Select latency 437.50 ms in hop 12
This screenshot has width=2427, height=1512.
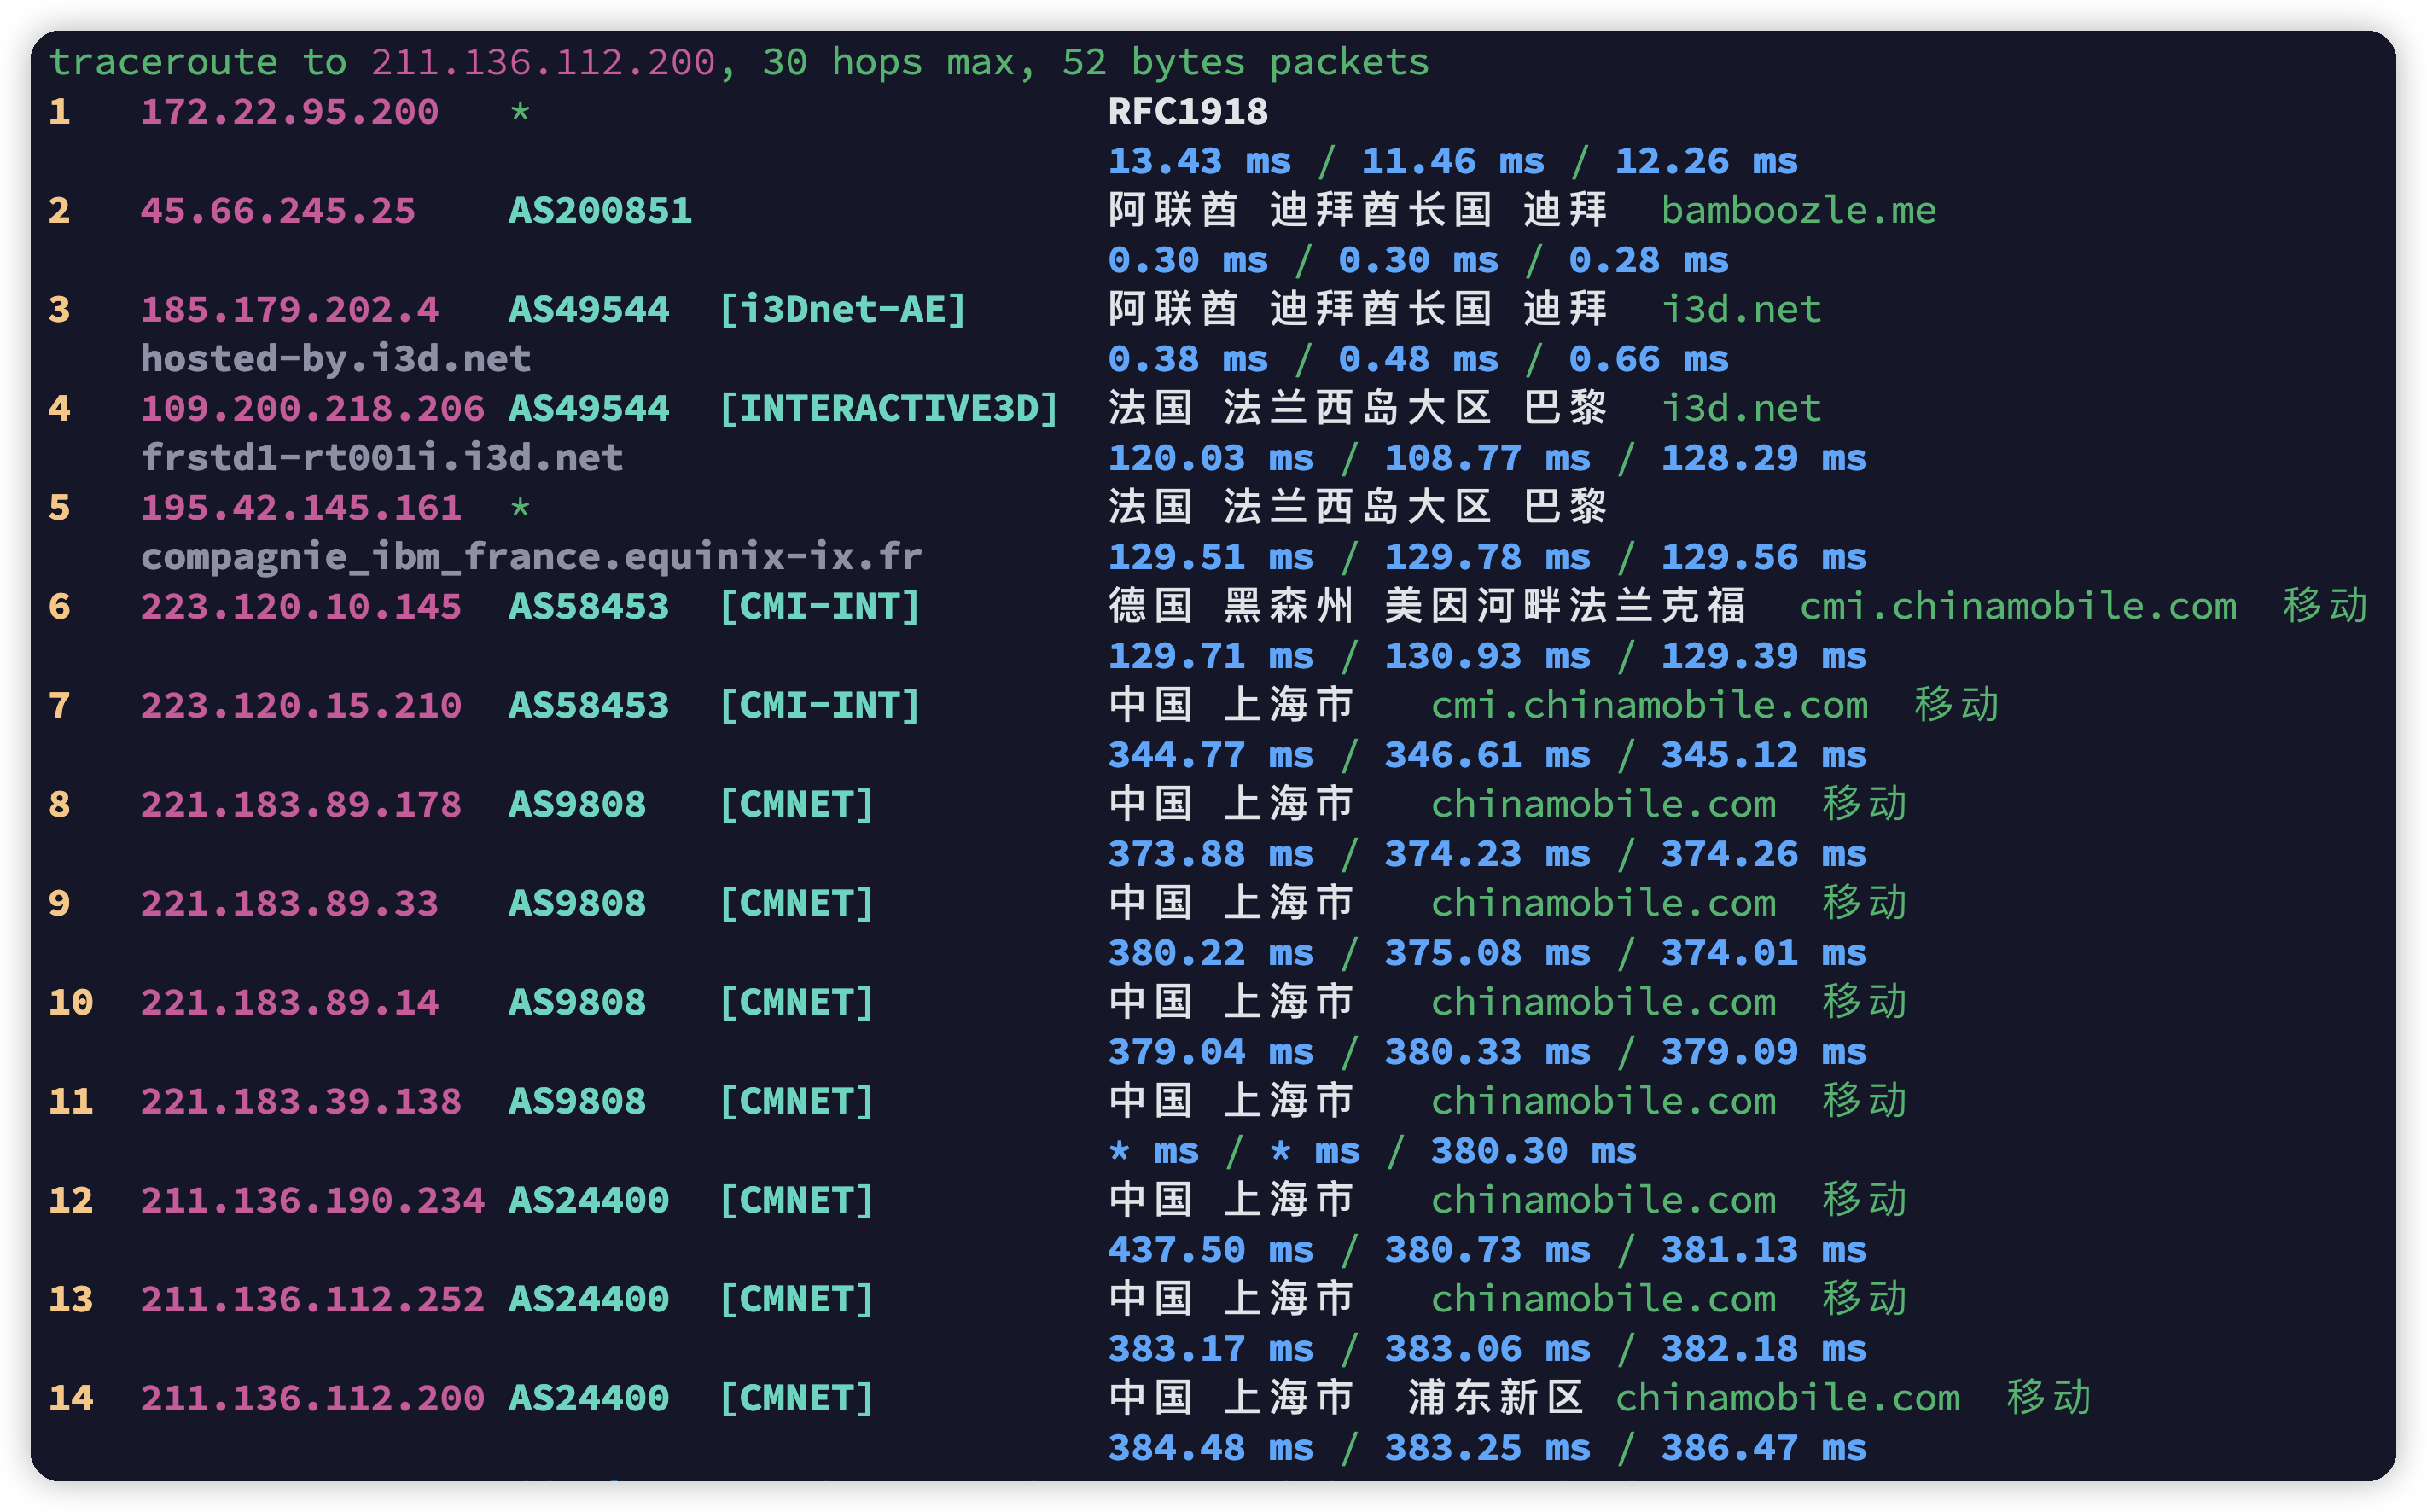tap(1211, 1250)
